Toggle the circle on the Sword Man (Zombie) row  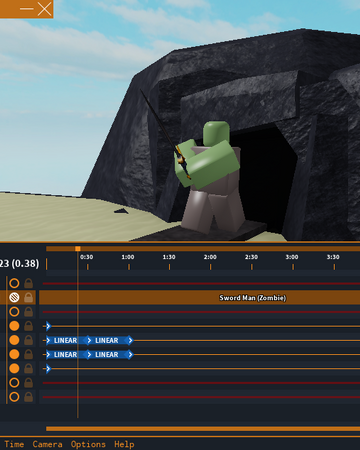(x=14, y=297)
